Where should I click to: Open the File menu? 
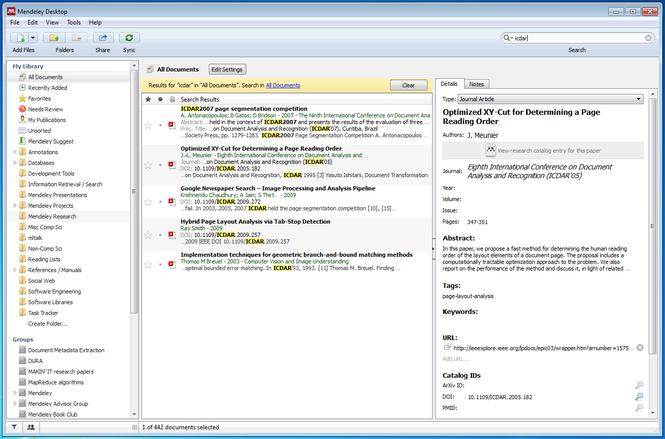click(14, 22)
